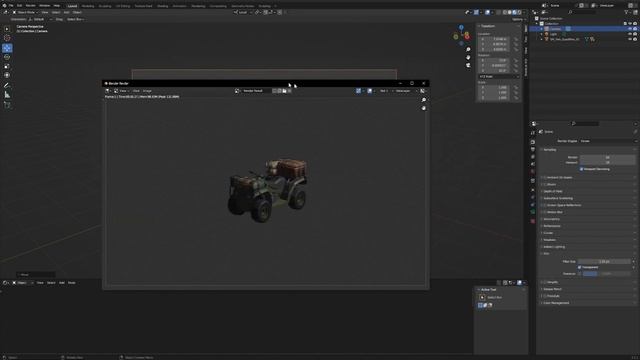Open the World properties tab icon
This screenshot has width=640, height=360.
tap(533, 171)
